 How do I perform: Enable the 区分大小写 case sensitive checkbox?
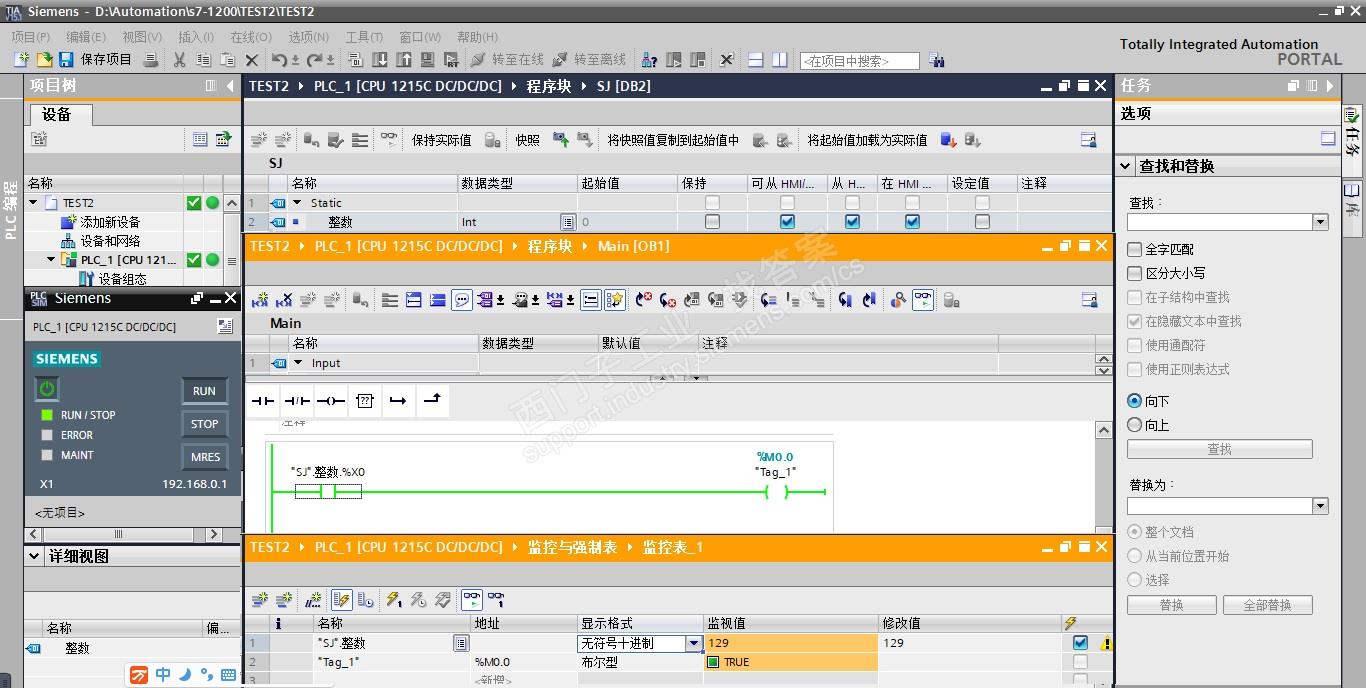(x=1134, y=273)
